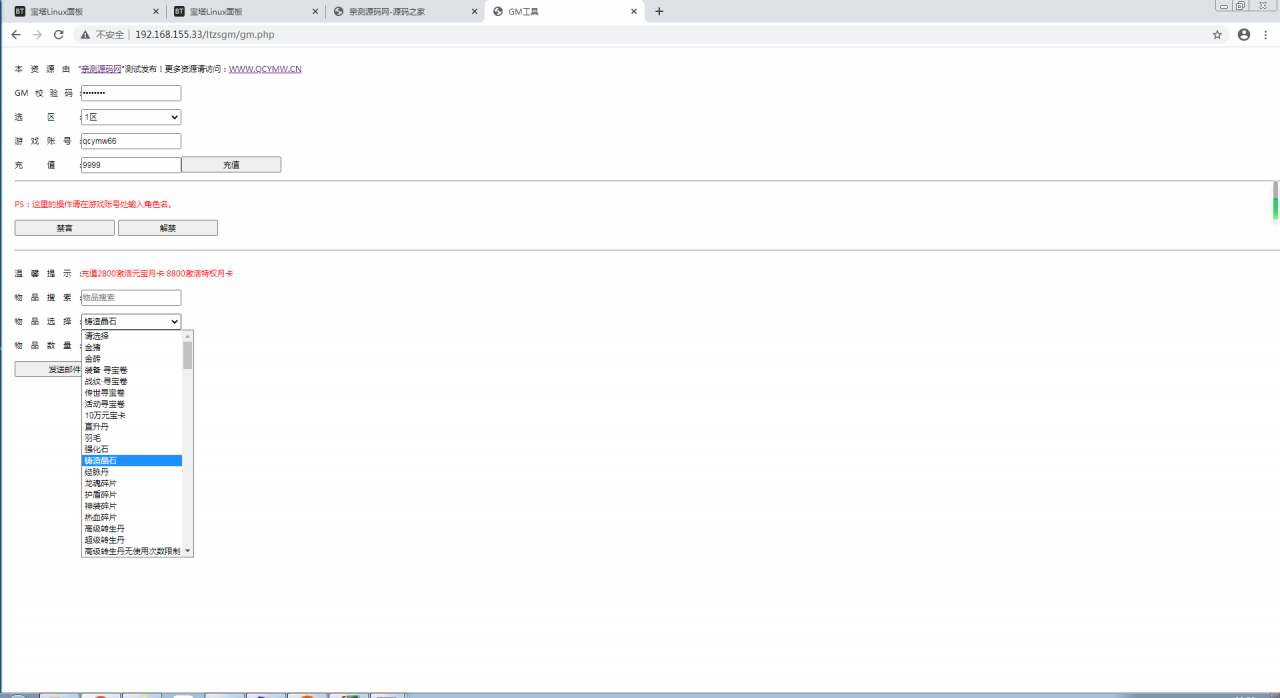Viewport: 1280px width, 698px height.
Task: Select 强化石 in the item list
Action: (x=97, y=449)
